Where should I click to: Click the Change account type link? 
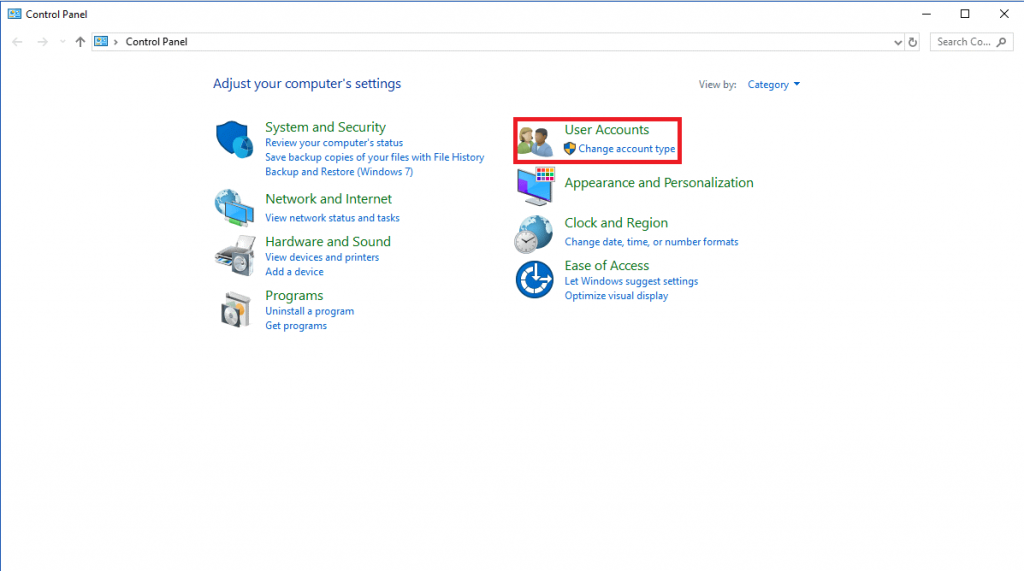point(626,148)
